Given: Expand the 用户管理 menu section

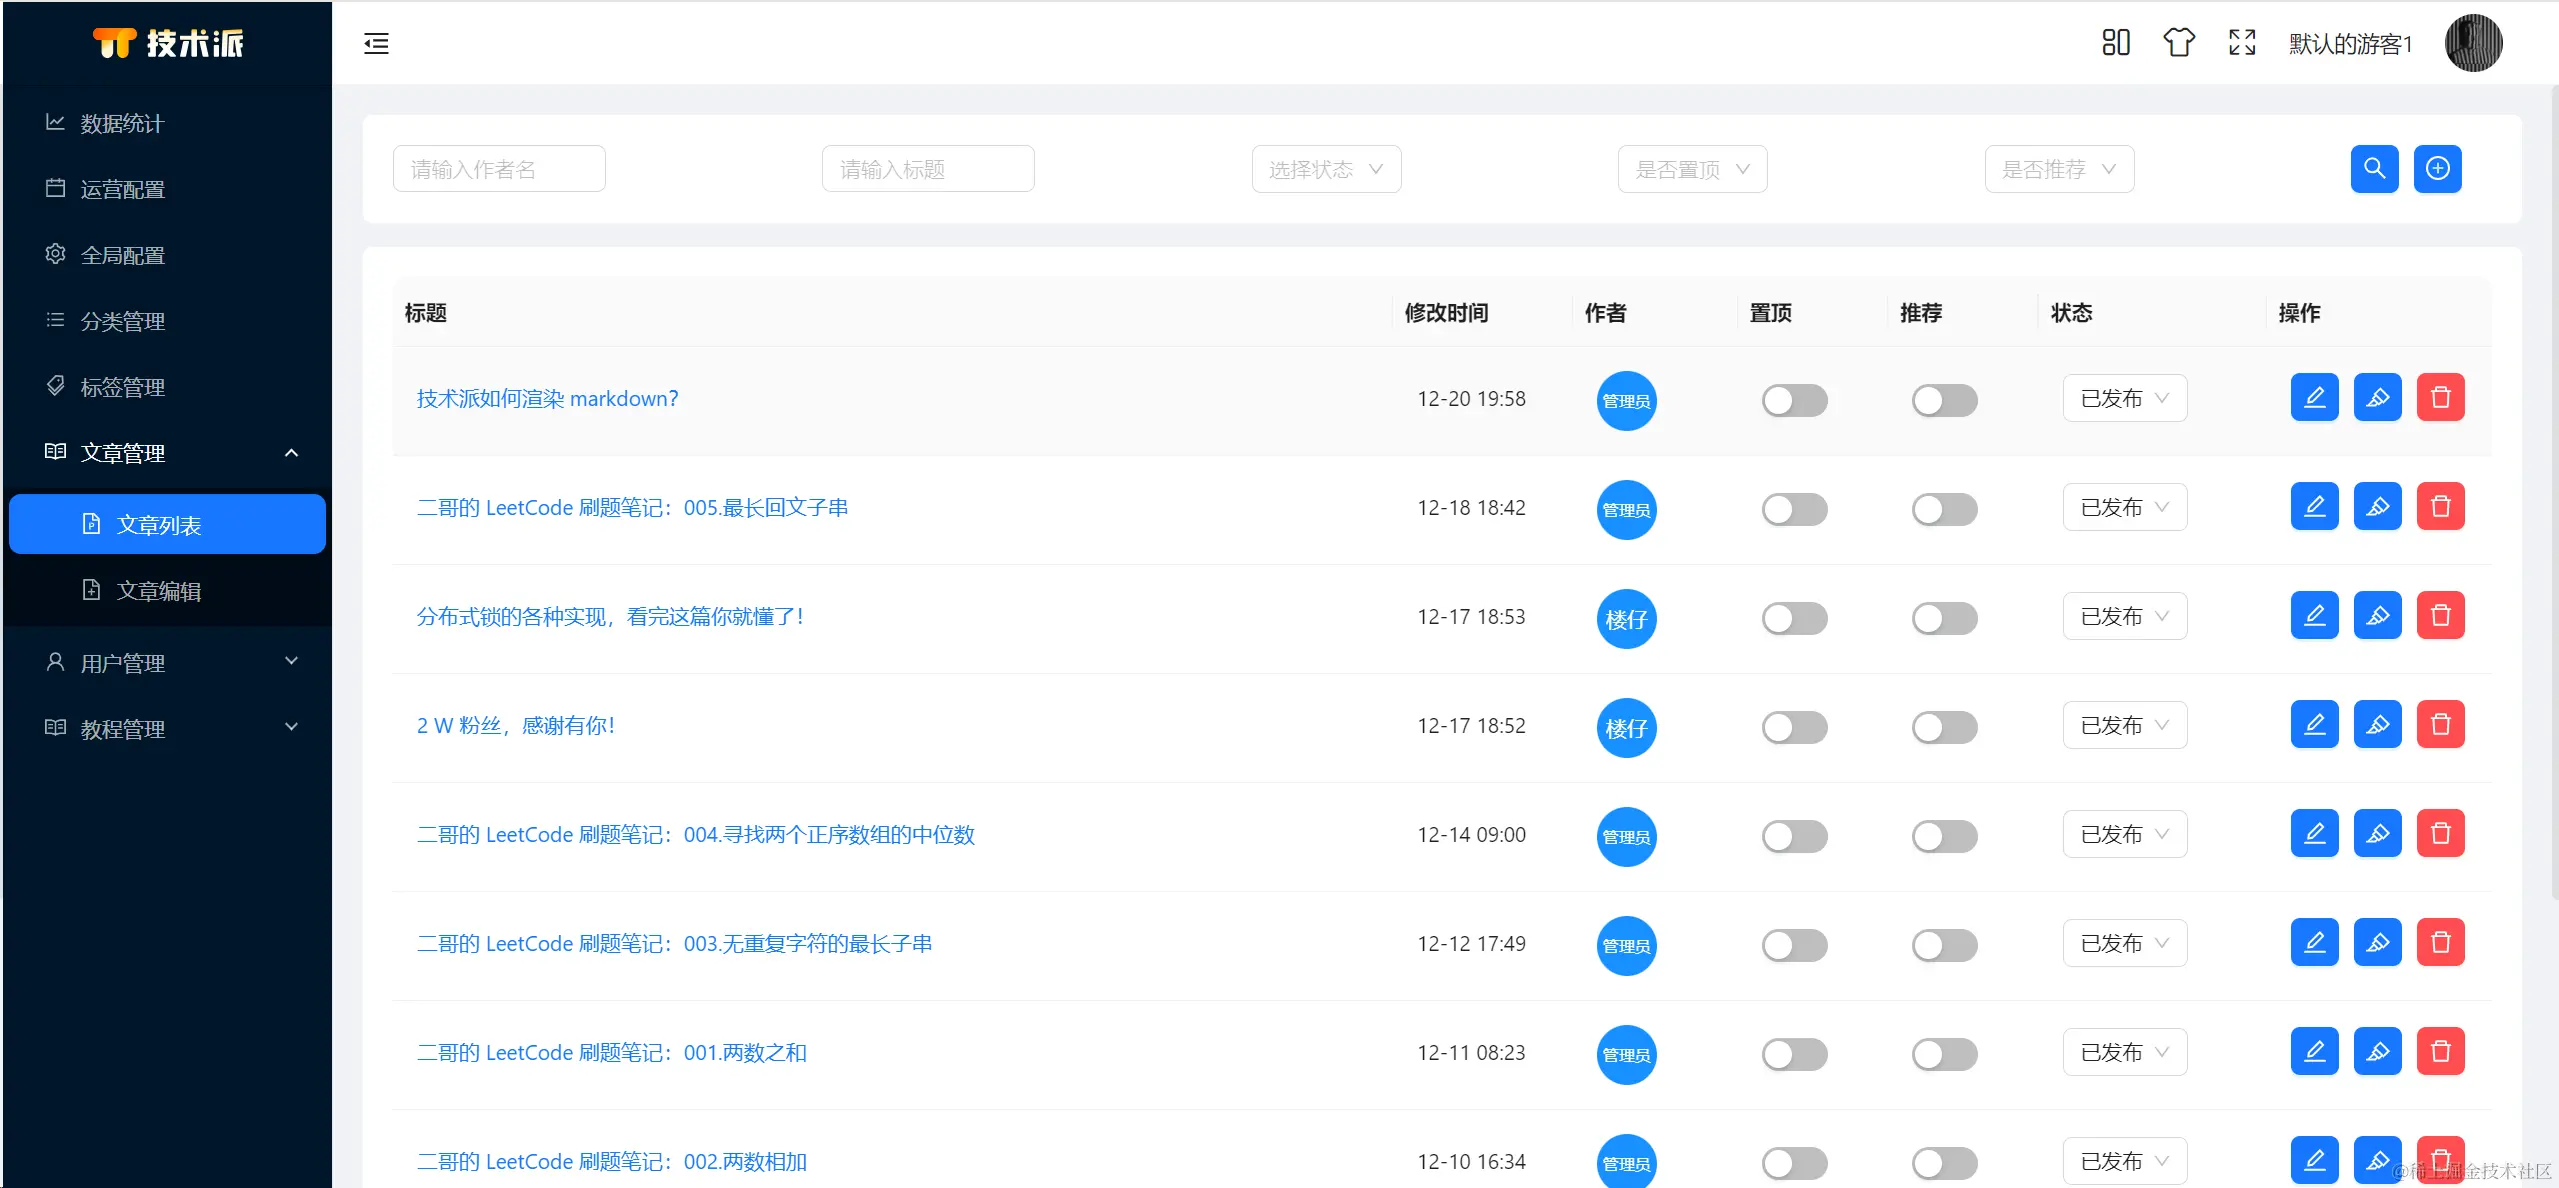Looking at the screenshot, I should tap(123, 662).
